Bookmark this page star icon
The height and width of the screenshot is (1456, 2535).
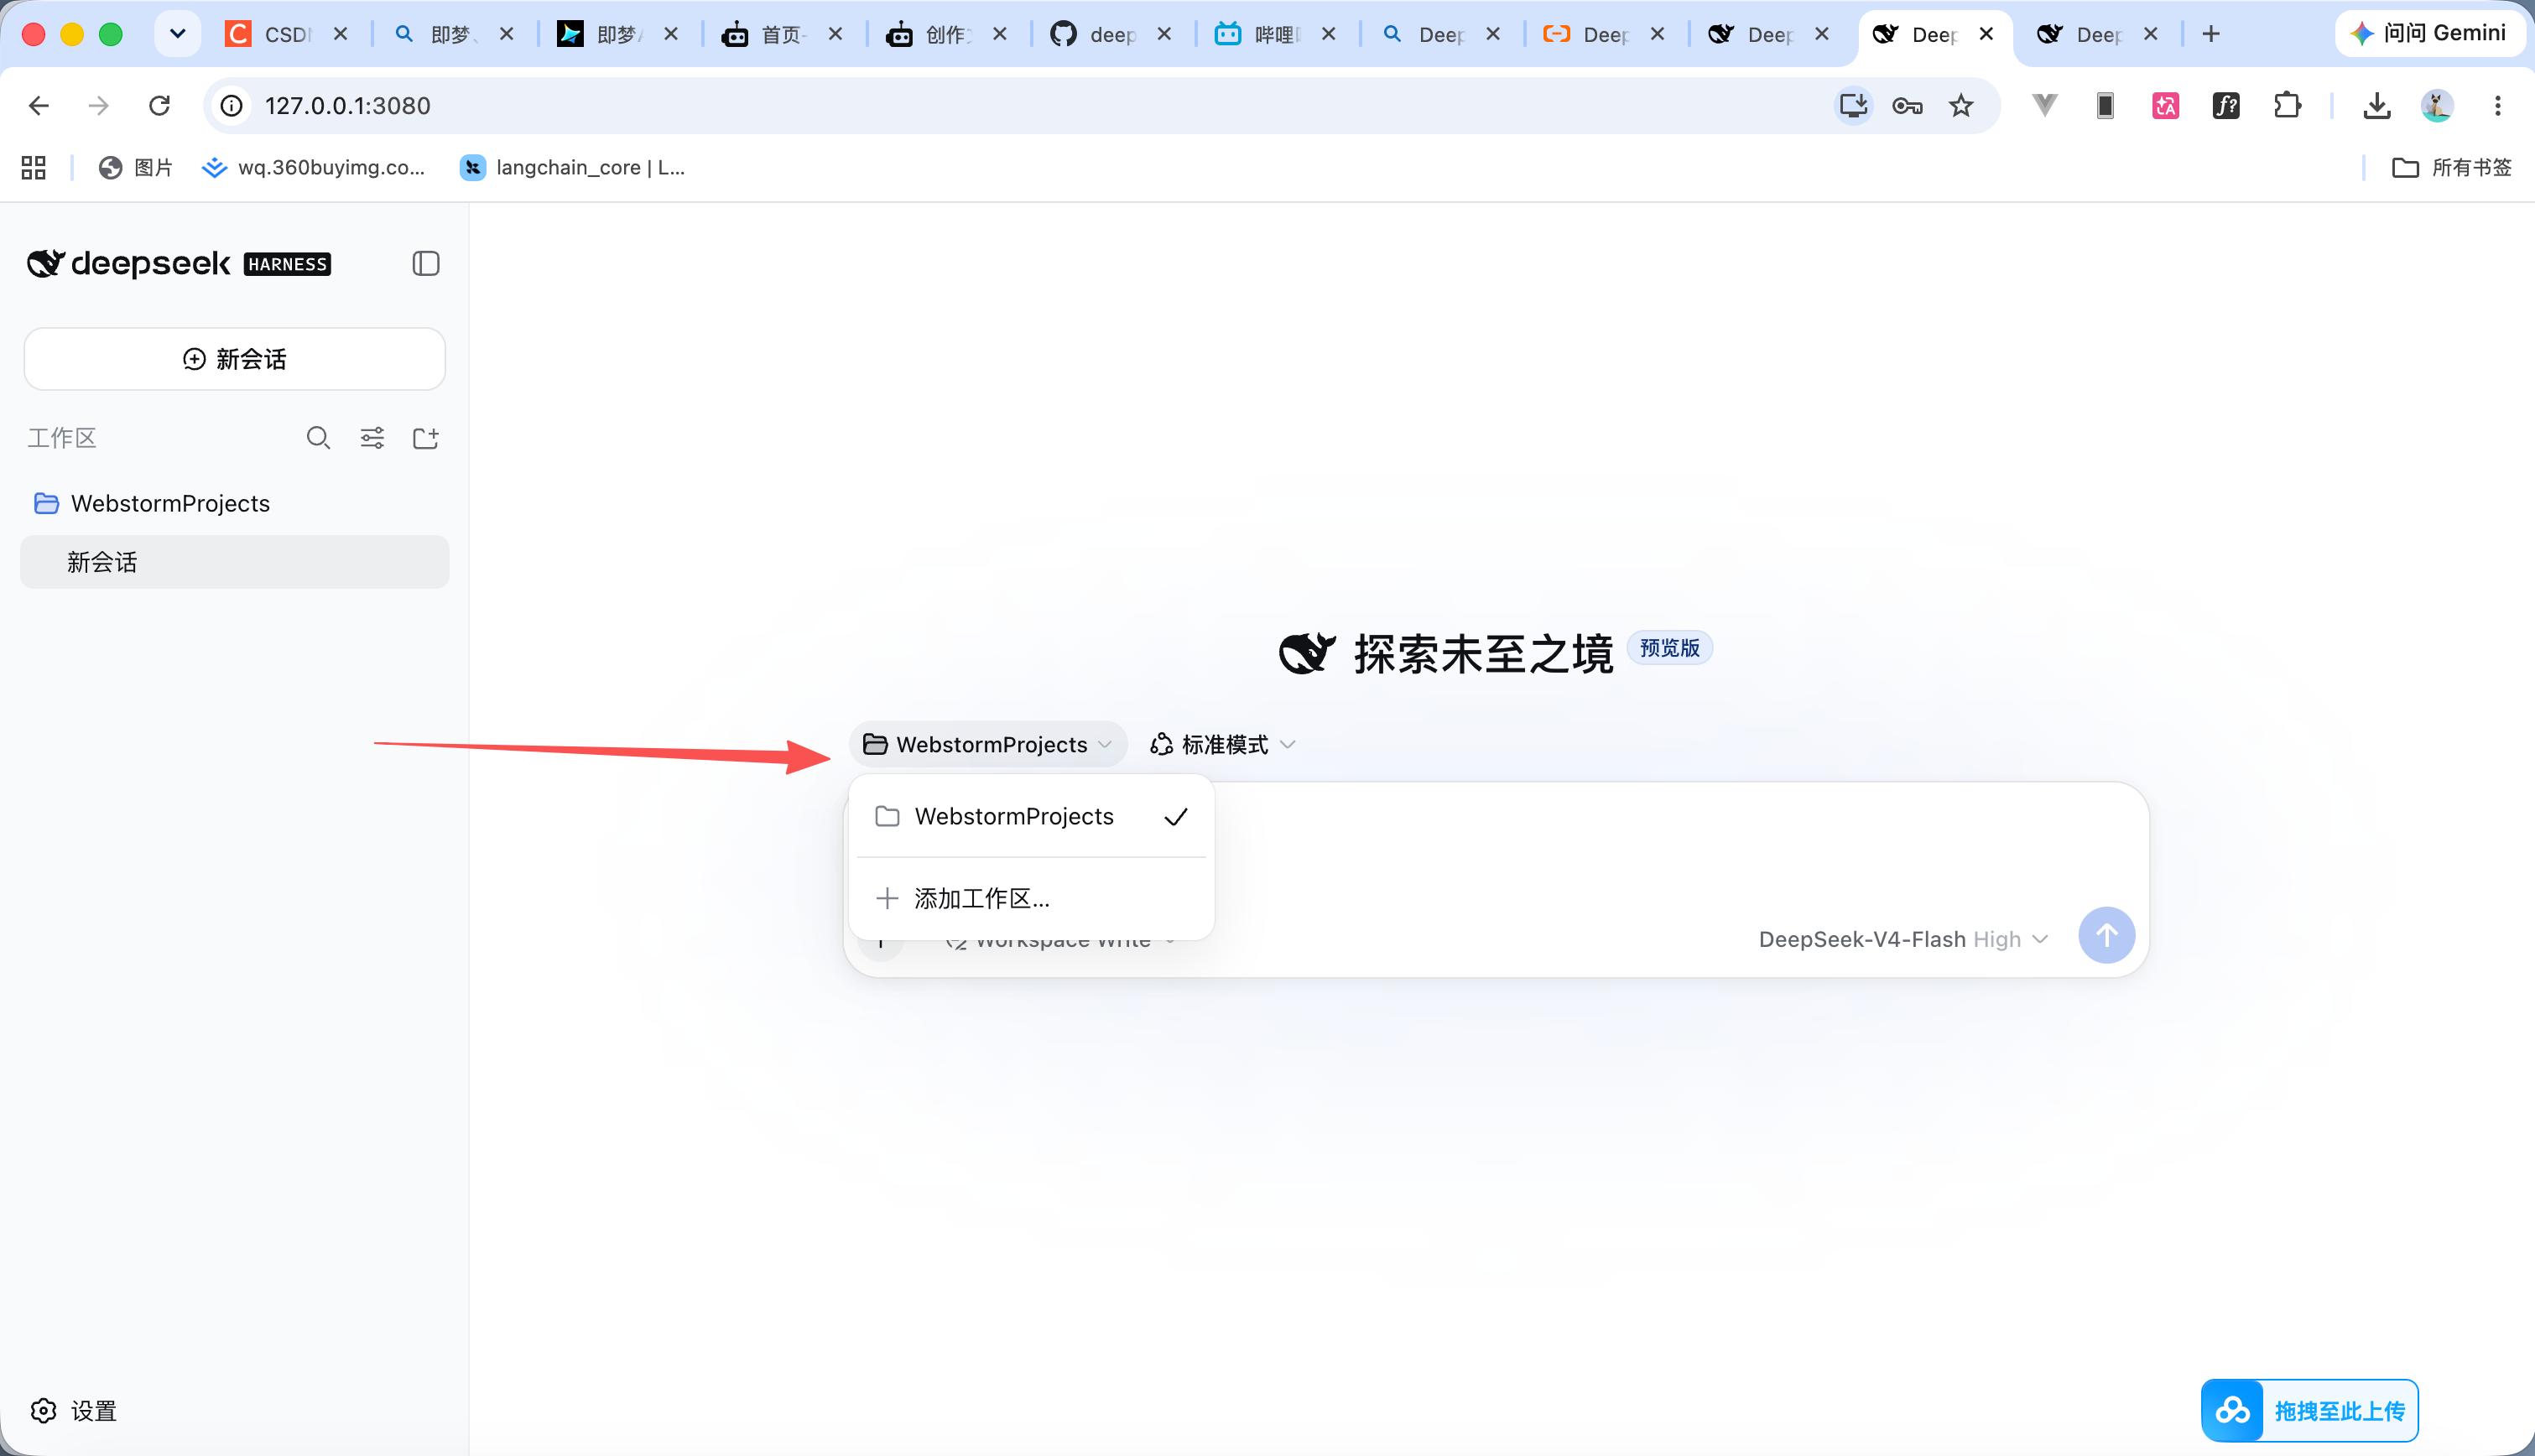coord(1961,106)
